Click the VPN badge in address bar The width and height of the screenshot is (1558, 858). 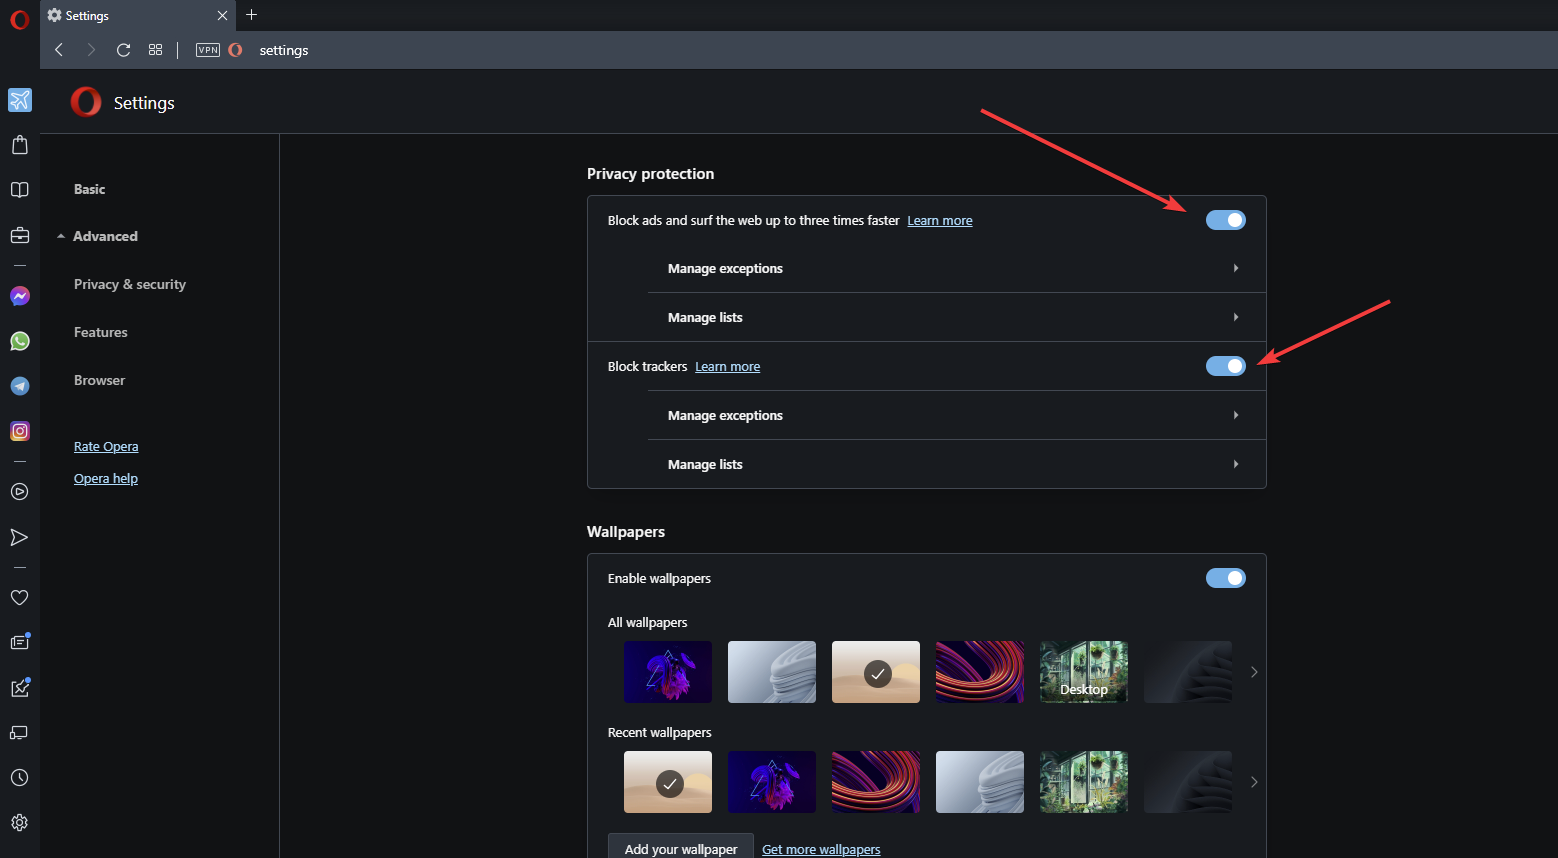[208, 50]
